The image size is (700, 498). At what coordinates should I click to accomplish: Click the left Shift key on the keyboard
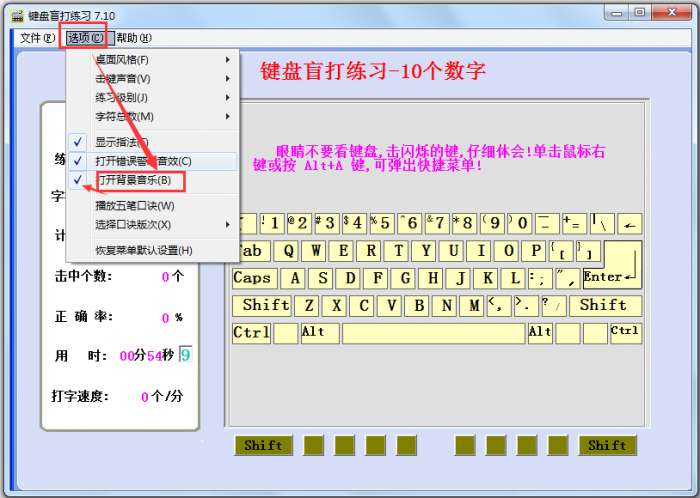(x=262, y=306)
